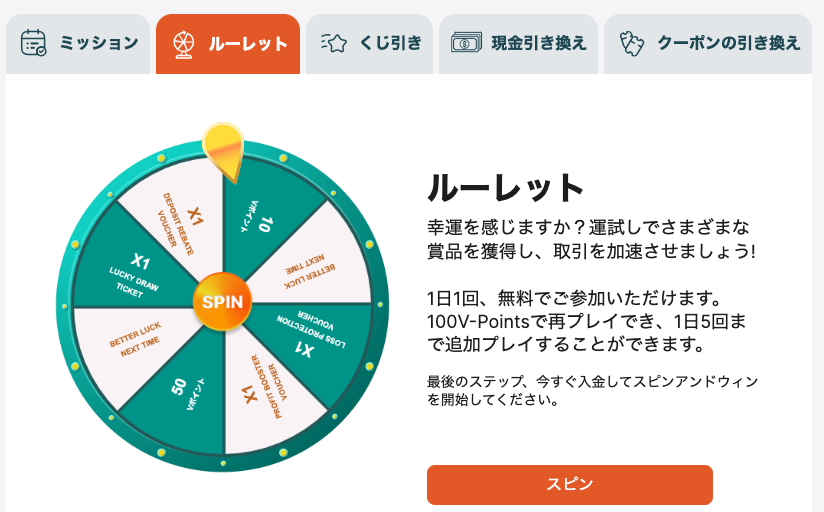Open the ミッション tab
Screen dimensions: 824x512
[78, 44]
